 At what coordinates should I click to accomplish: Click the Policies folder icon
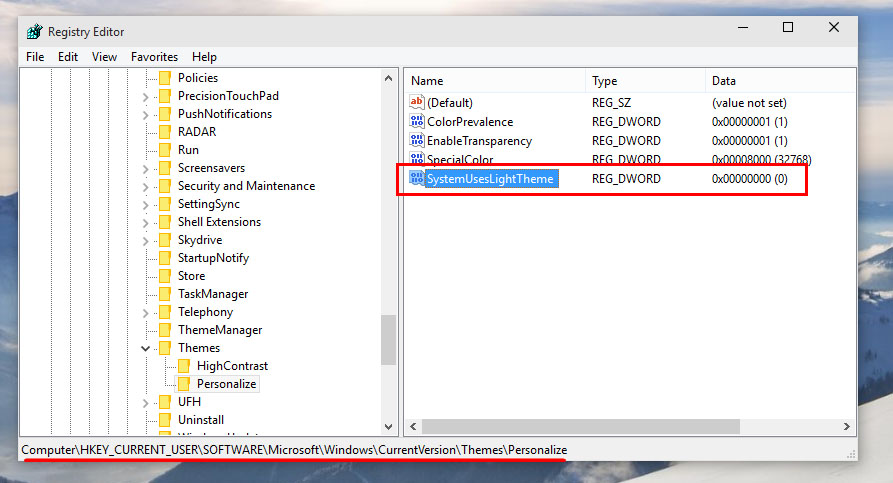(165, 78)
